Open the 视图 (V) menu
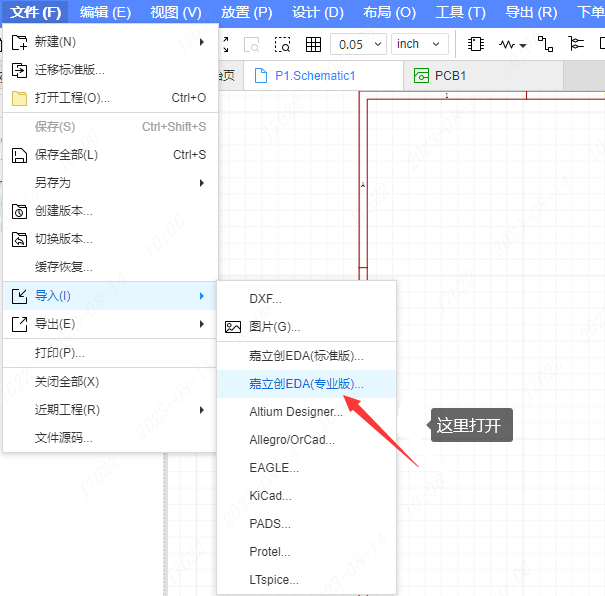This screenshot has width=605, height=596. tap(176, 13)
